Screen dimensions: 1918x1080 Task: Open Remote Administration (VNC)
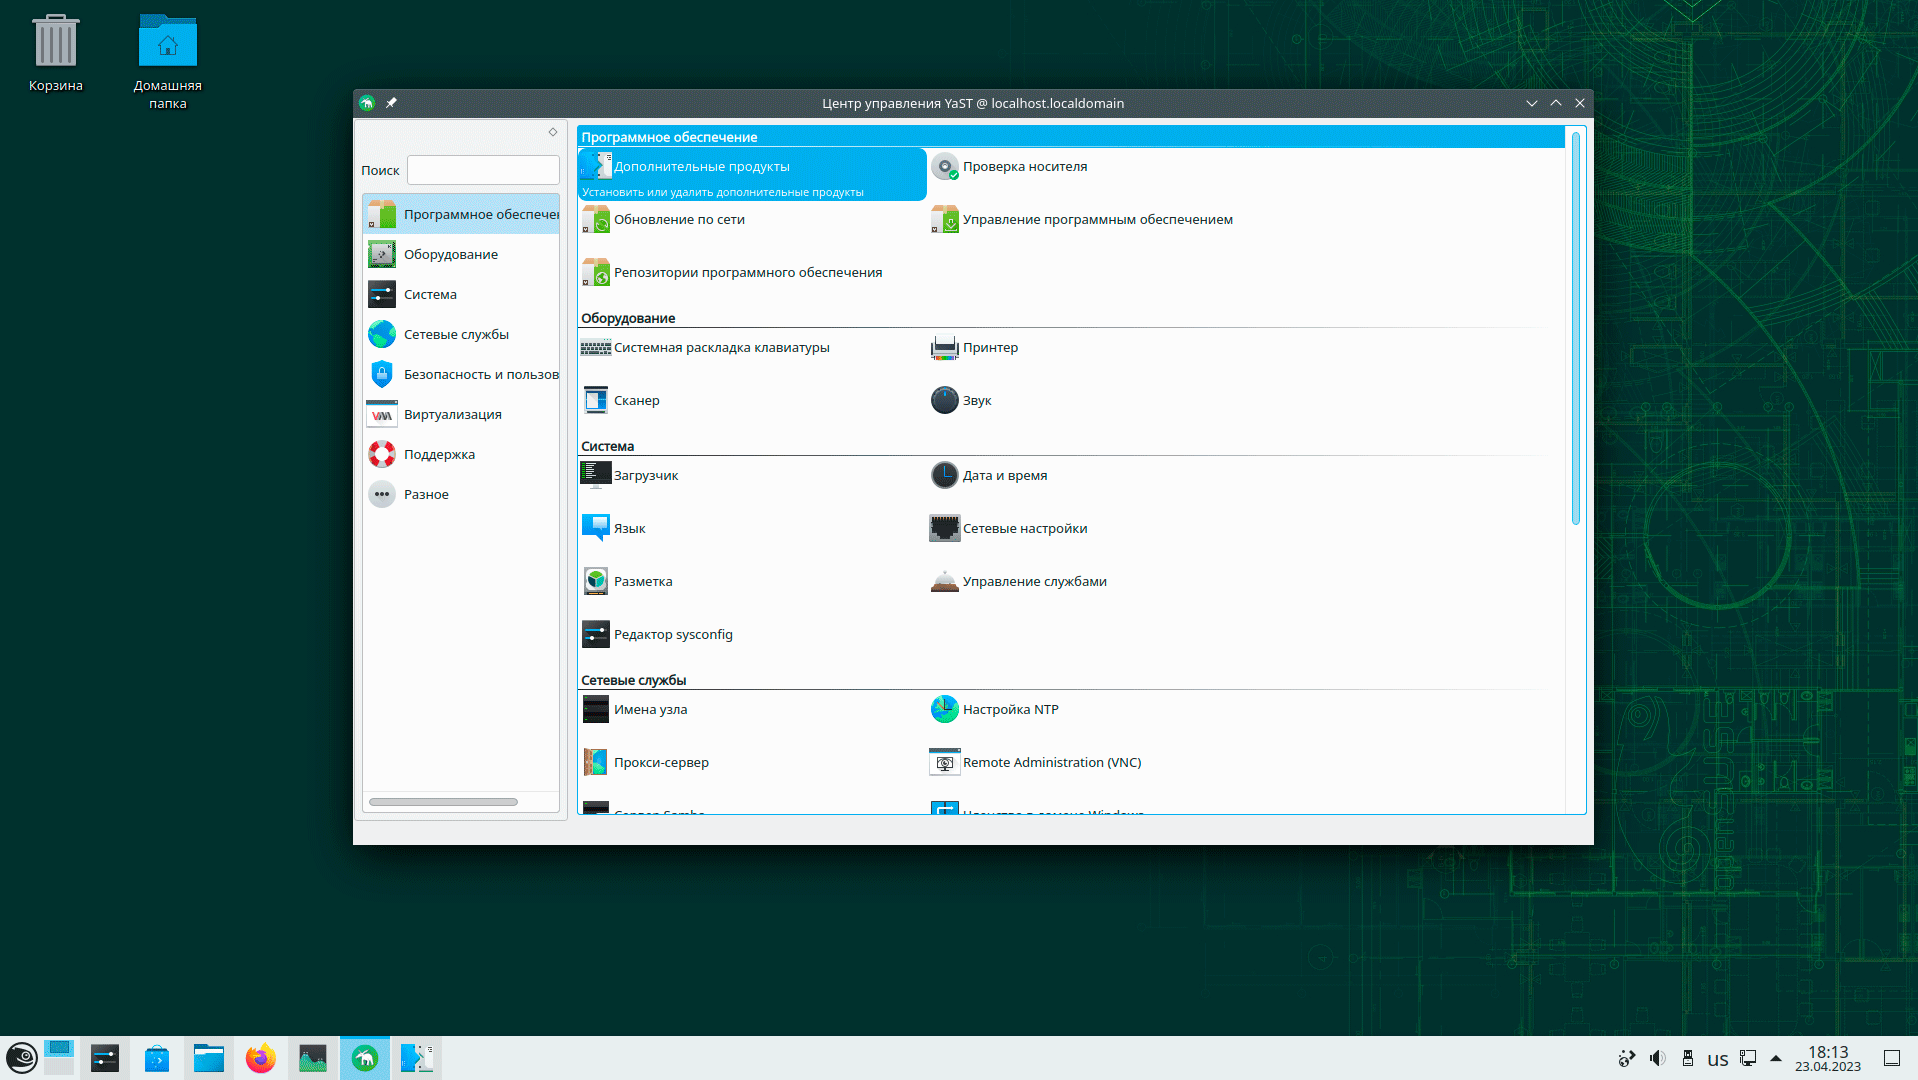pos(1051,763)
